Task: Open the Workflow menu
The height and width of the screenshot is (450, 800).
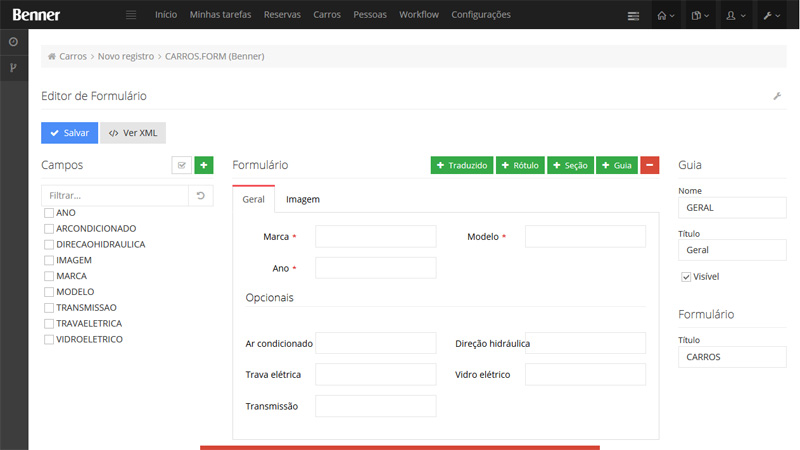Action: pyautogui.click(x=418, y=15)
